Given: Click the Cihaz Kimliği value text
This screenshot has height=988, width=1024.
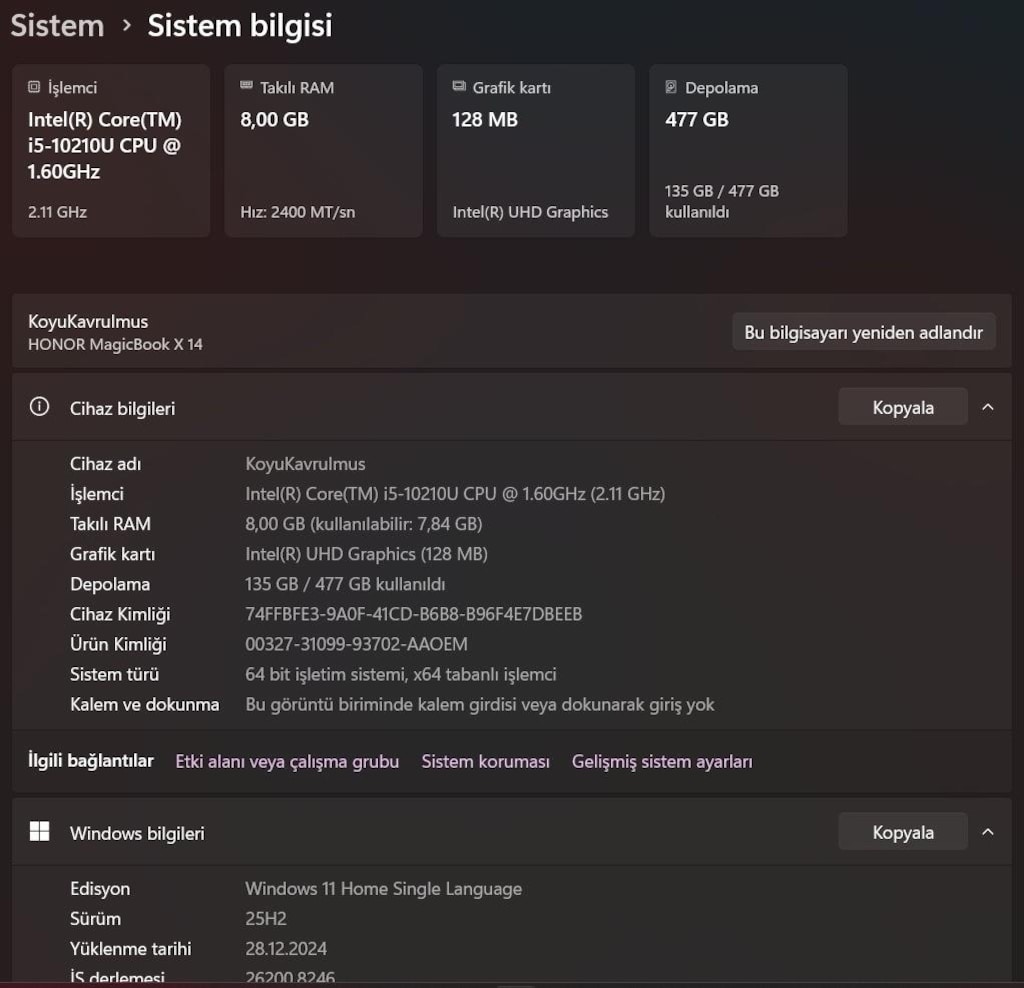Looking at the screenshot, I should pyautogui.click(x=413, y=614).
